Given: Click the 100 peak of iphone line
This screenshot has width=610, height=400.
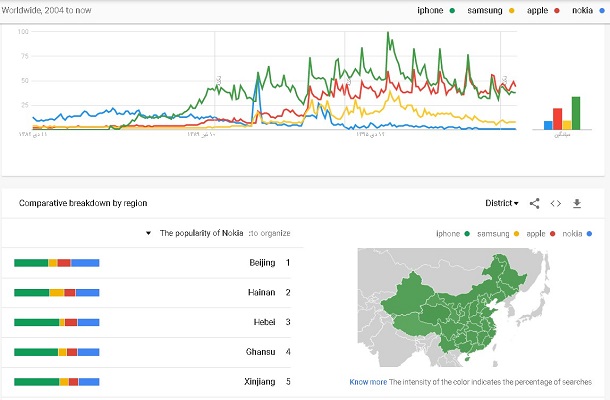Looking at the screenshot, I should [x=388, y=33].
